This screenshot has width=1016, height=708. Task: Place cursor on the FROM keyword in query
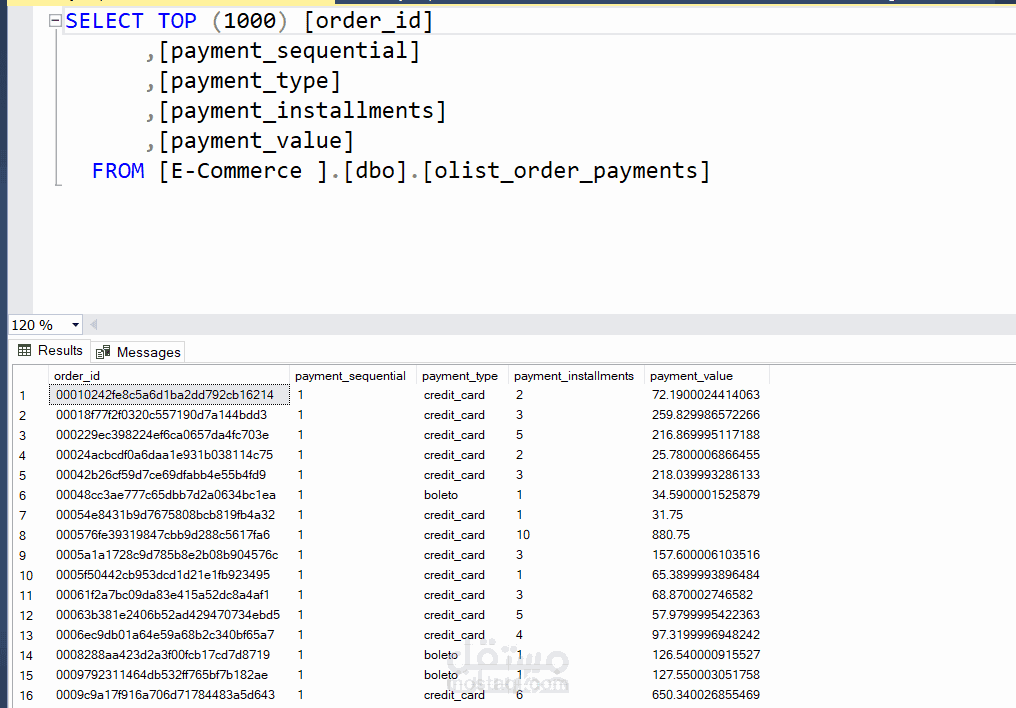pos(118,171)
